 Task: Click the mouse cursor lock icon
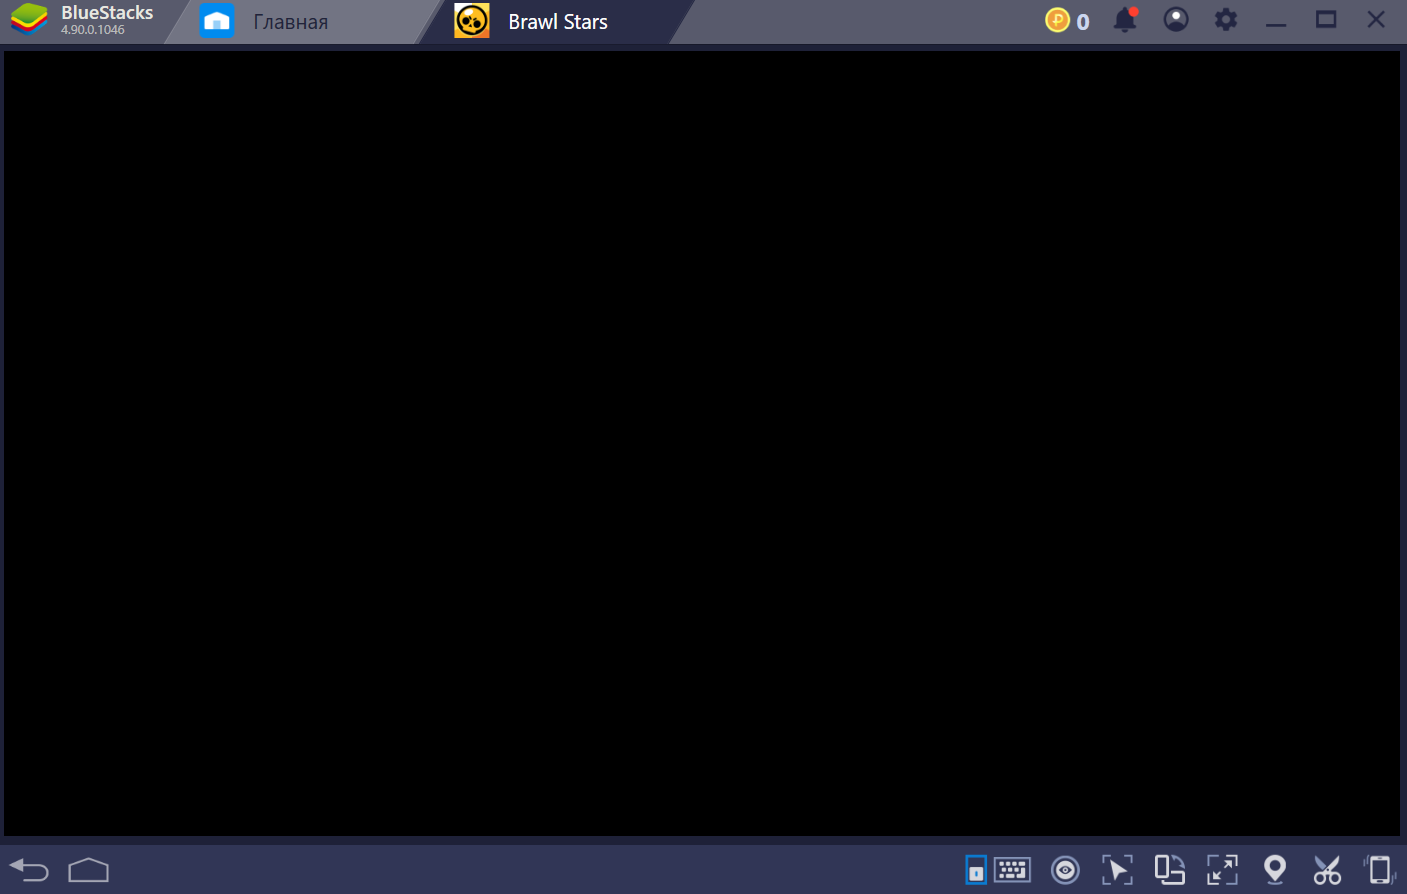pos(1117,870)
